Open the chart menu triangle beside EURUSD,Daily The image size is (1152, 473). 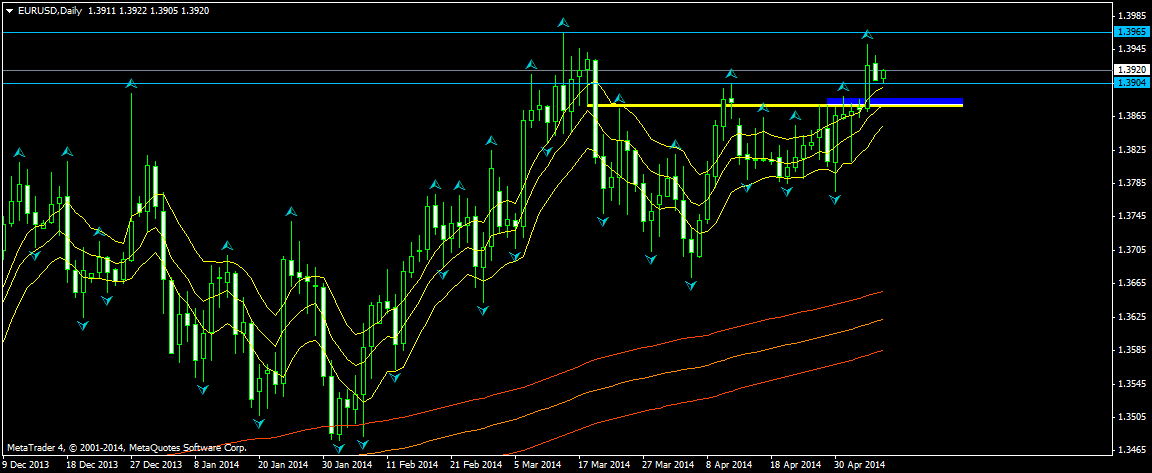pos(9,12)
